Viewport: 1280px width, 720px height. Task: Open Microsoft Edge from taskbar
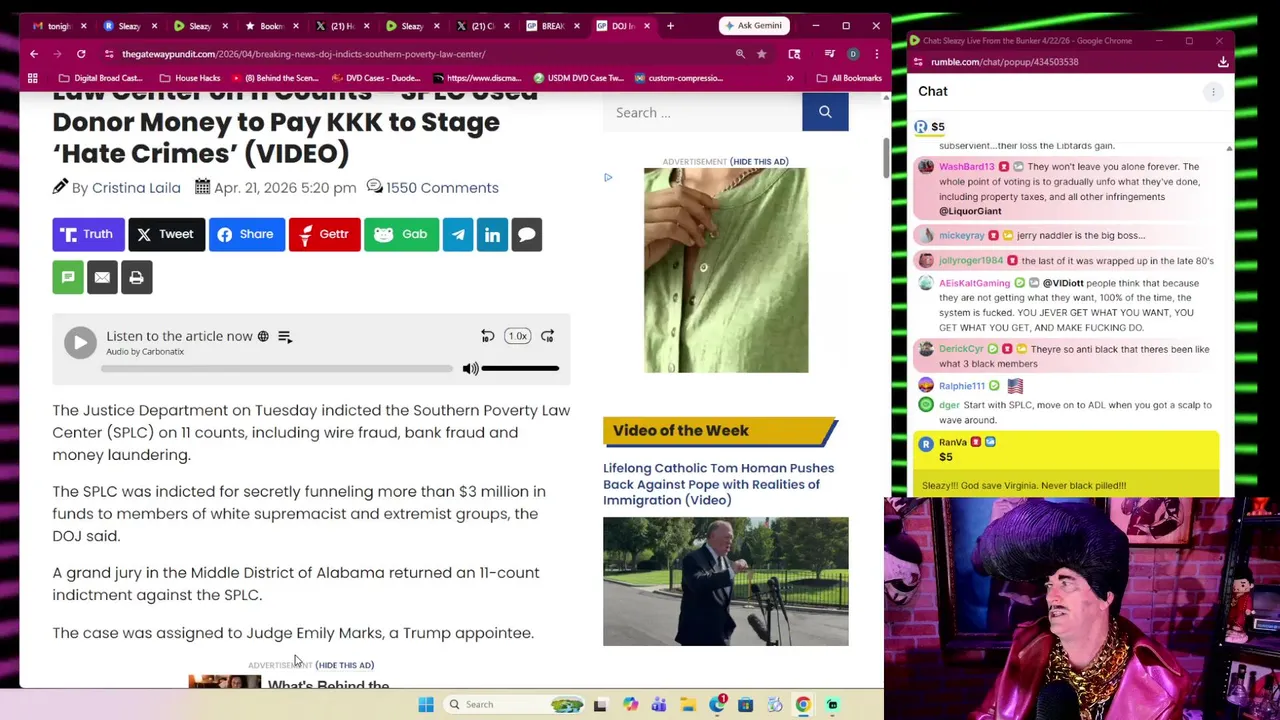tap(717, 705)
